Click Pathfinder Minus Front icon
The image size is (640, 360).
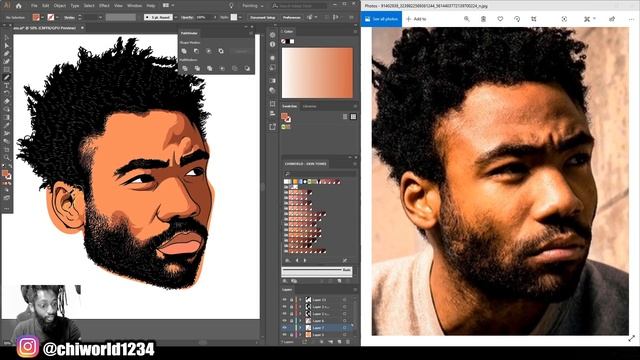[x=197, y=51]
